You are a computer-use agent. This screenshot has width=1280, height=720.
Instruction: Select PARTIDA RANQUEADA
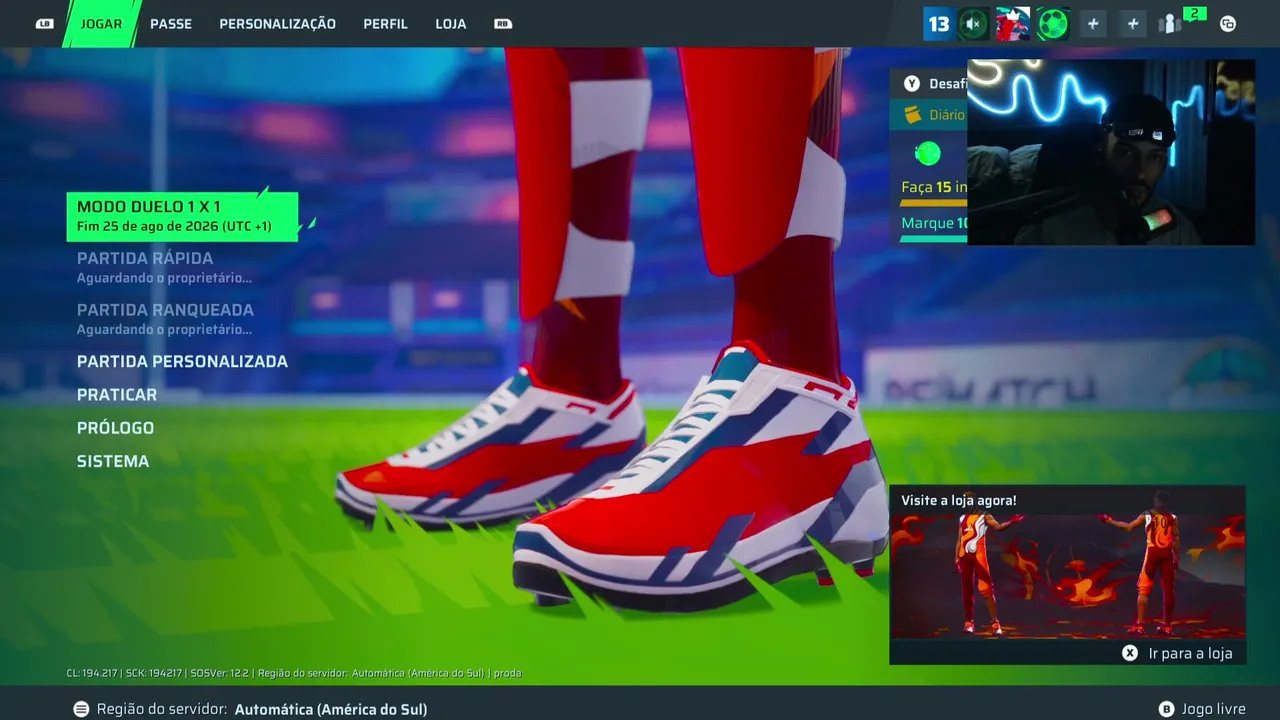165,318
